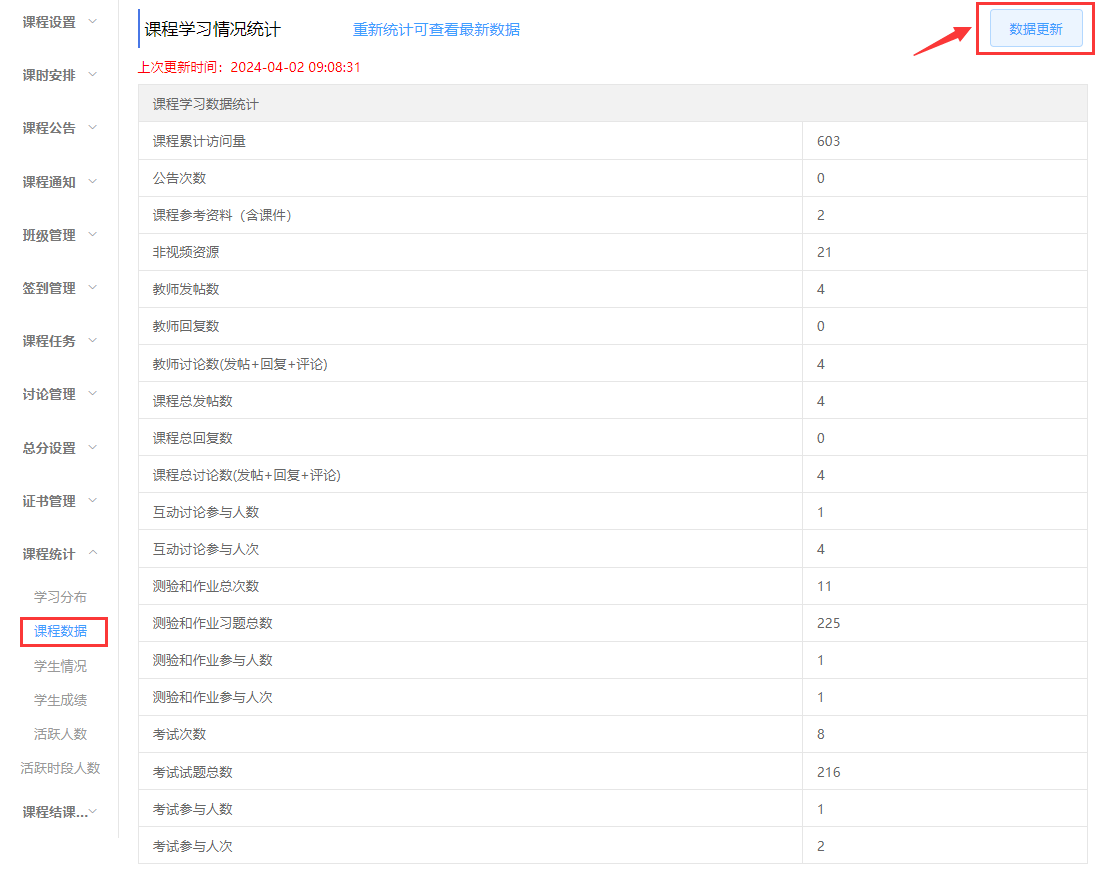Expand the 课程设置 sidebar menu

click(x=60, y=22)
